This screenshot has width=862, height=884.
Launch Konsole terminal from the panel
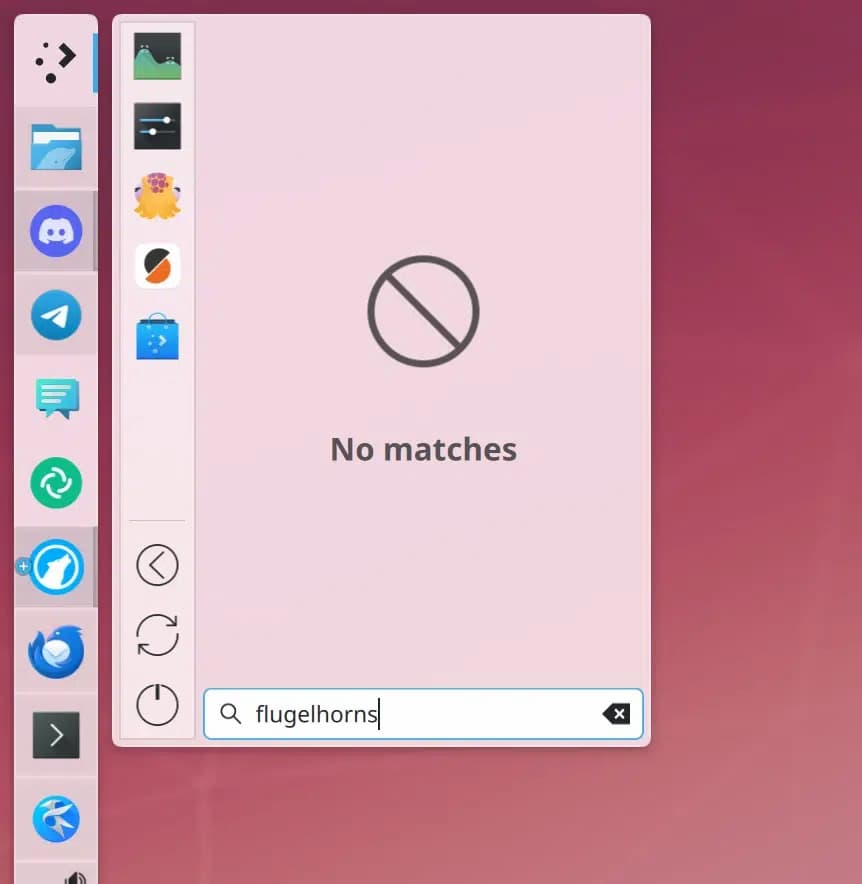[x=55, y=735]
